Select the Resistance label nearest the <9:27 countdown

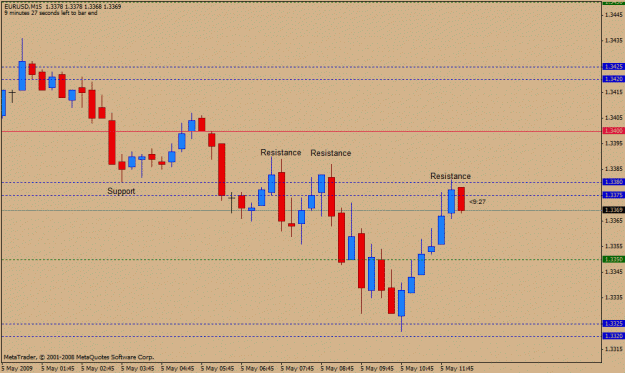pyautogui.click(x=450, y=176)
